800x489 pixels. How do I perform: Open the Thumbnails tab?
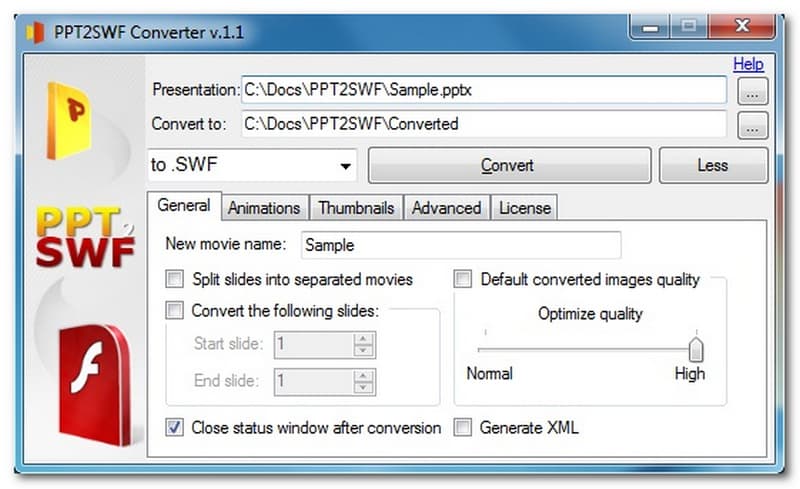tap(356, 208)
